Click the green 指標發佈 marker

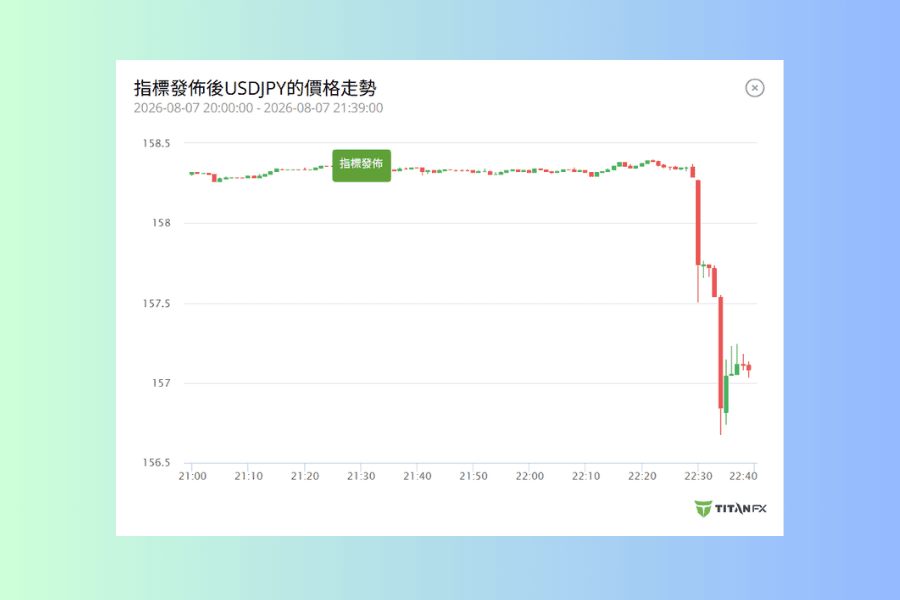(362, 165)
